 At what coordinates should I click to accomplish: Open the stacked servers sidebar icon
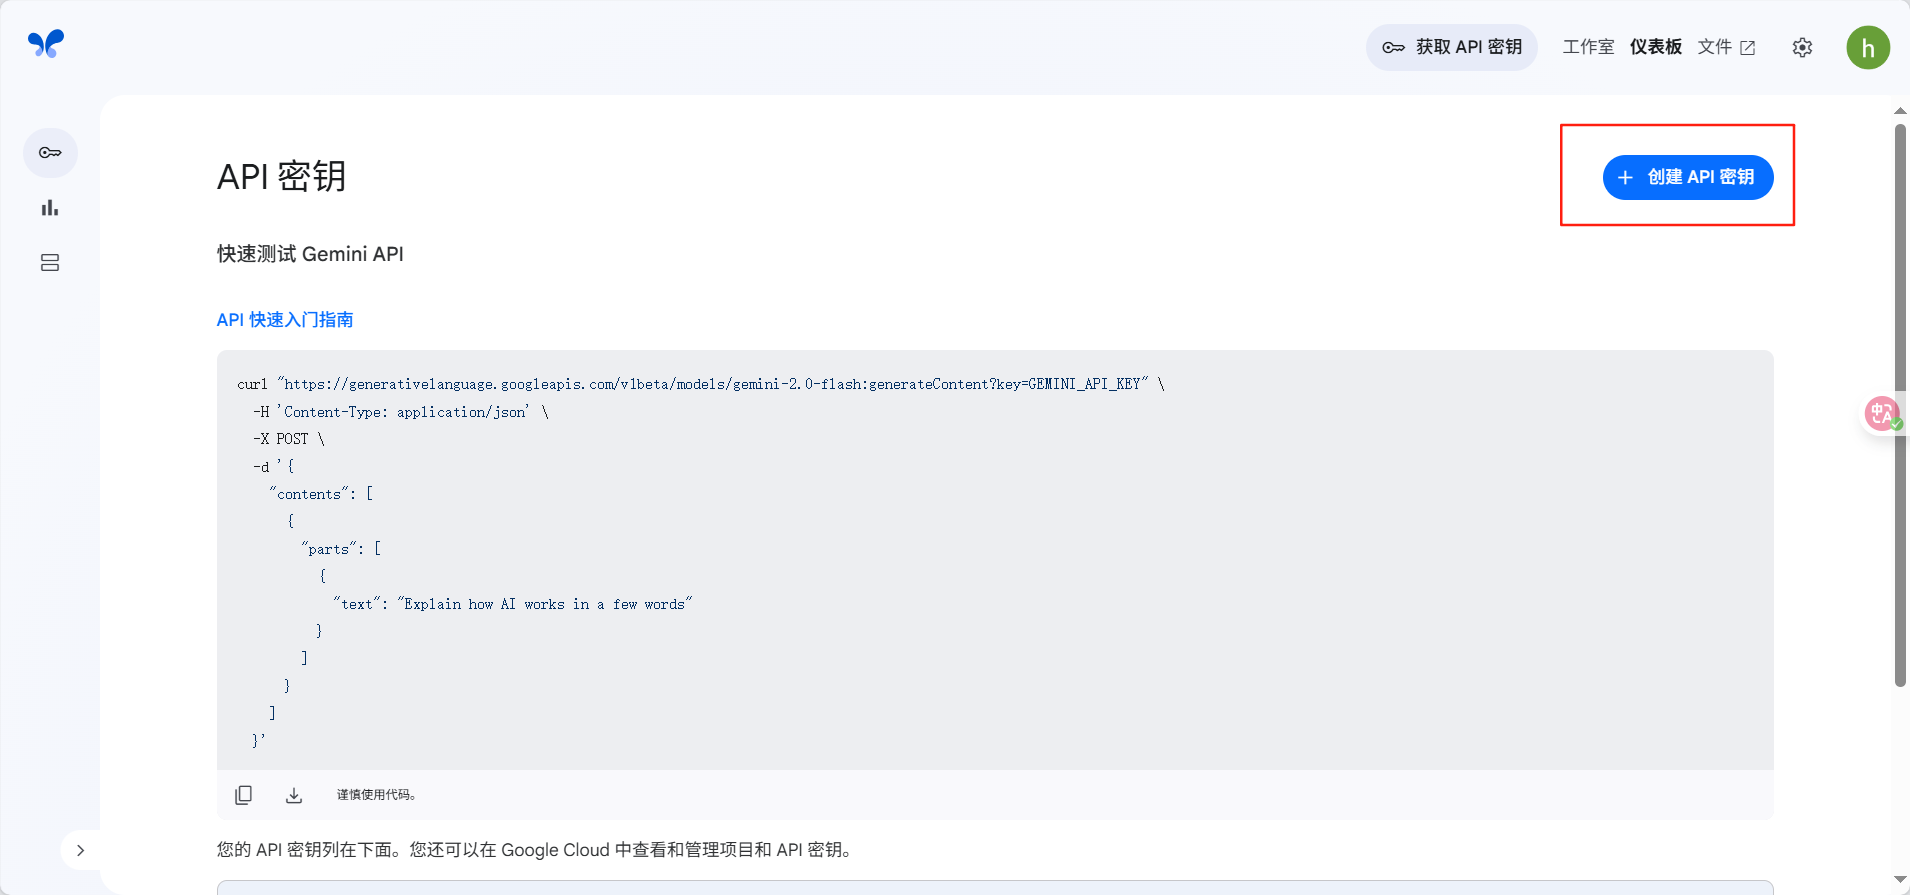50,263
